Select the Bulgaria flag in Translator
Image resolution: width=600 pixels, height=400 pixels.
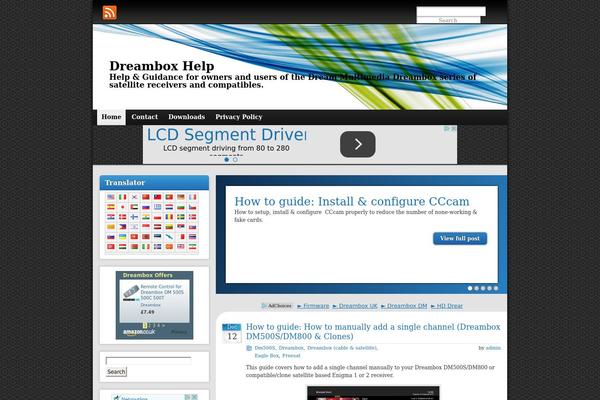181,207
